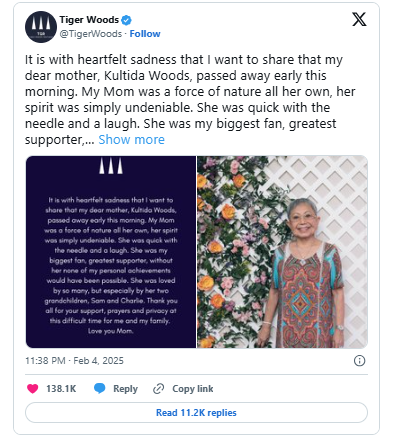Click the Copy link text
396x443 pixels.
pyautogui.click(x=193, y=389)
